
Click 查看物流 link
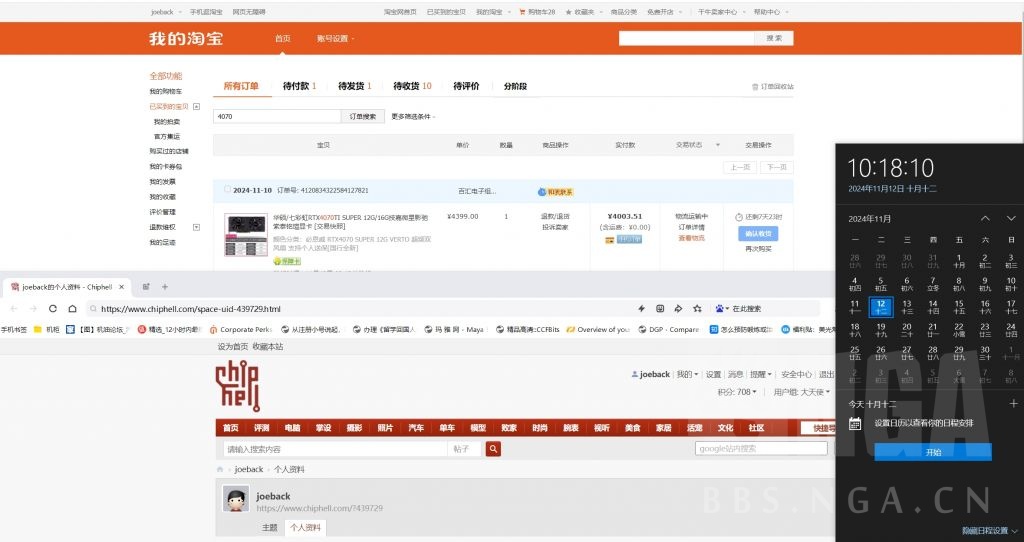(x=692, y=238)
